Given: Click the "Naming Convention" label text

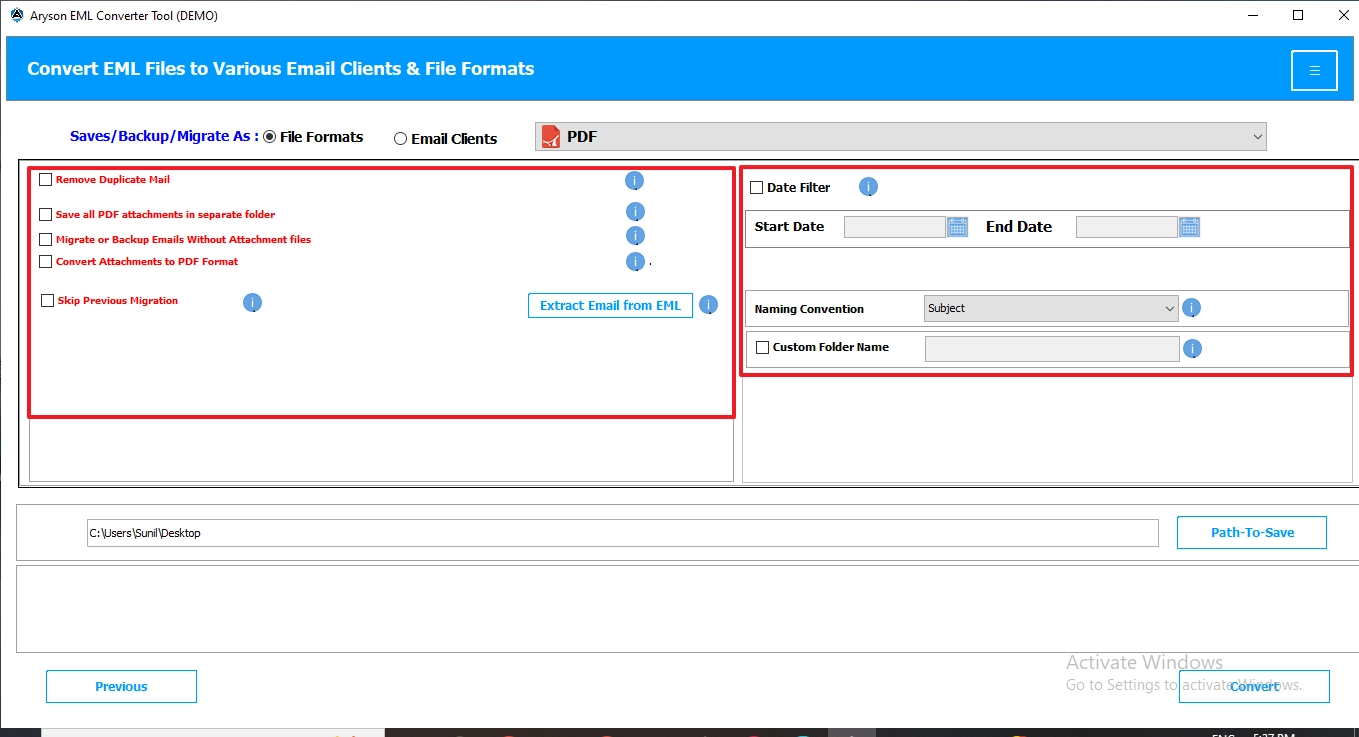Looking at the screenshot, I should tap(809, 309).
